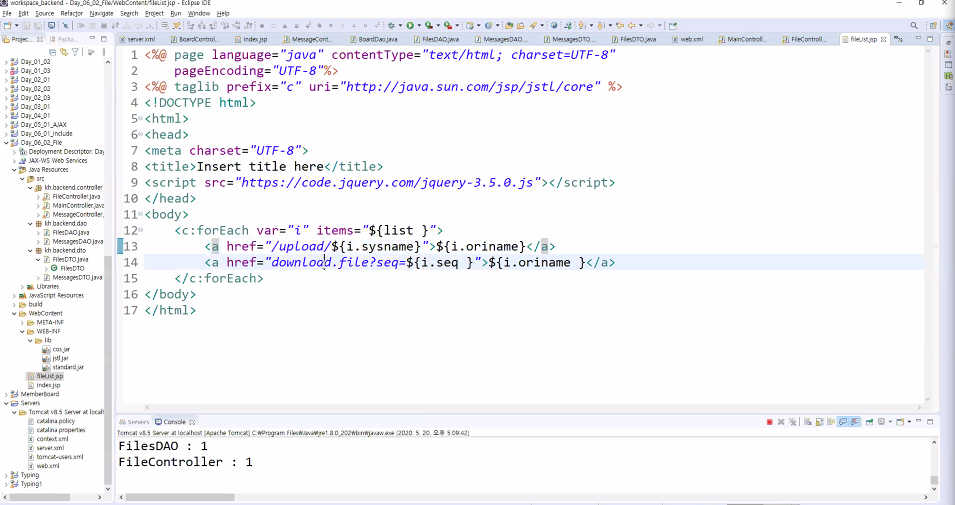Click the green Run button in toolbar

[x=410, y=26]
